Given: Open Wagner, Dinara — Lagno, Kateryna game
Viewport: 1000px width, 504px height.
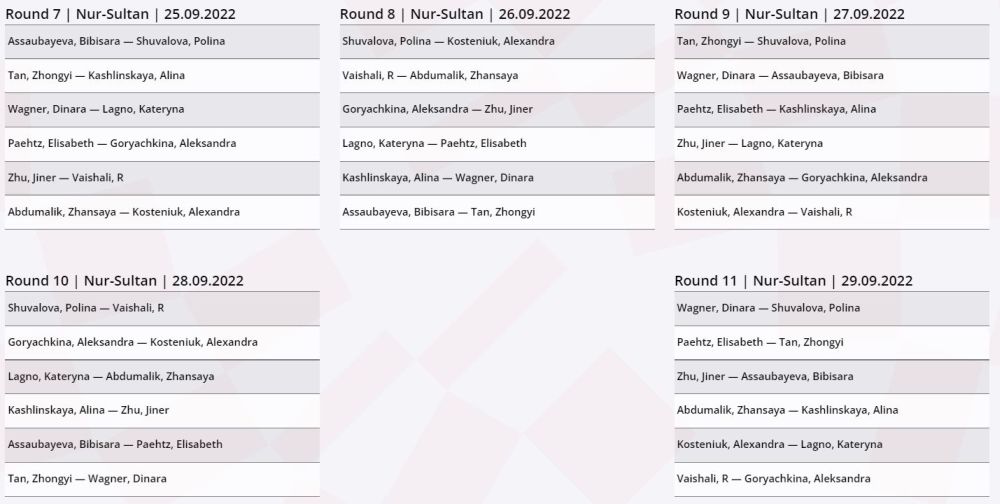Looking at the screenshot, I should click(x=96, y=110).
